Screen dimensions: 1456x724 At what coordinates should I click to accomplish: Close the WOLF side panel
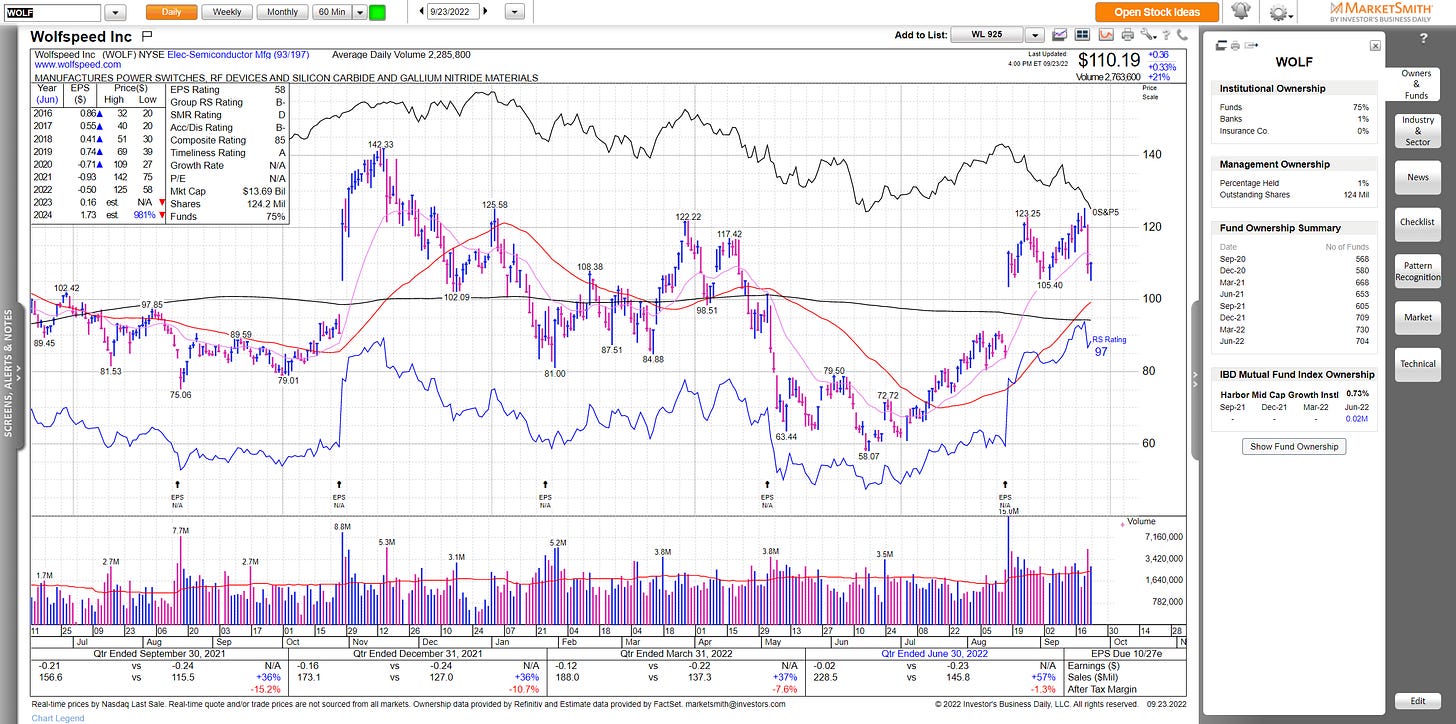pyautogui.click(x=1375, y=46)
